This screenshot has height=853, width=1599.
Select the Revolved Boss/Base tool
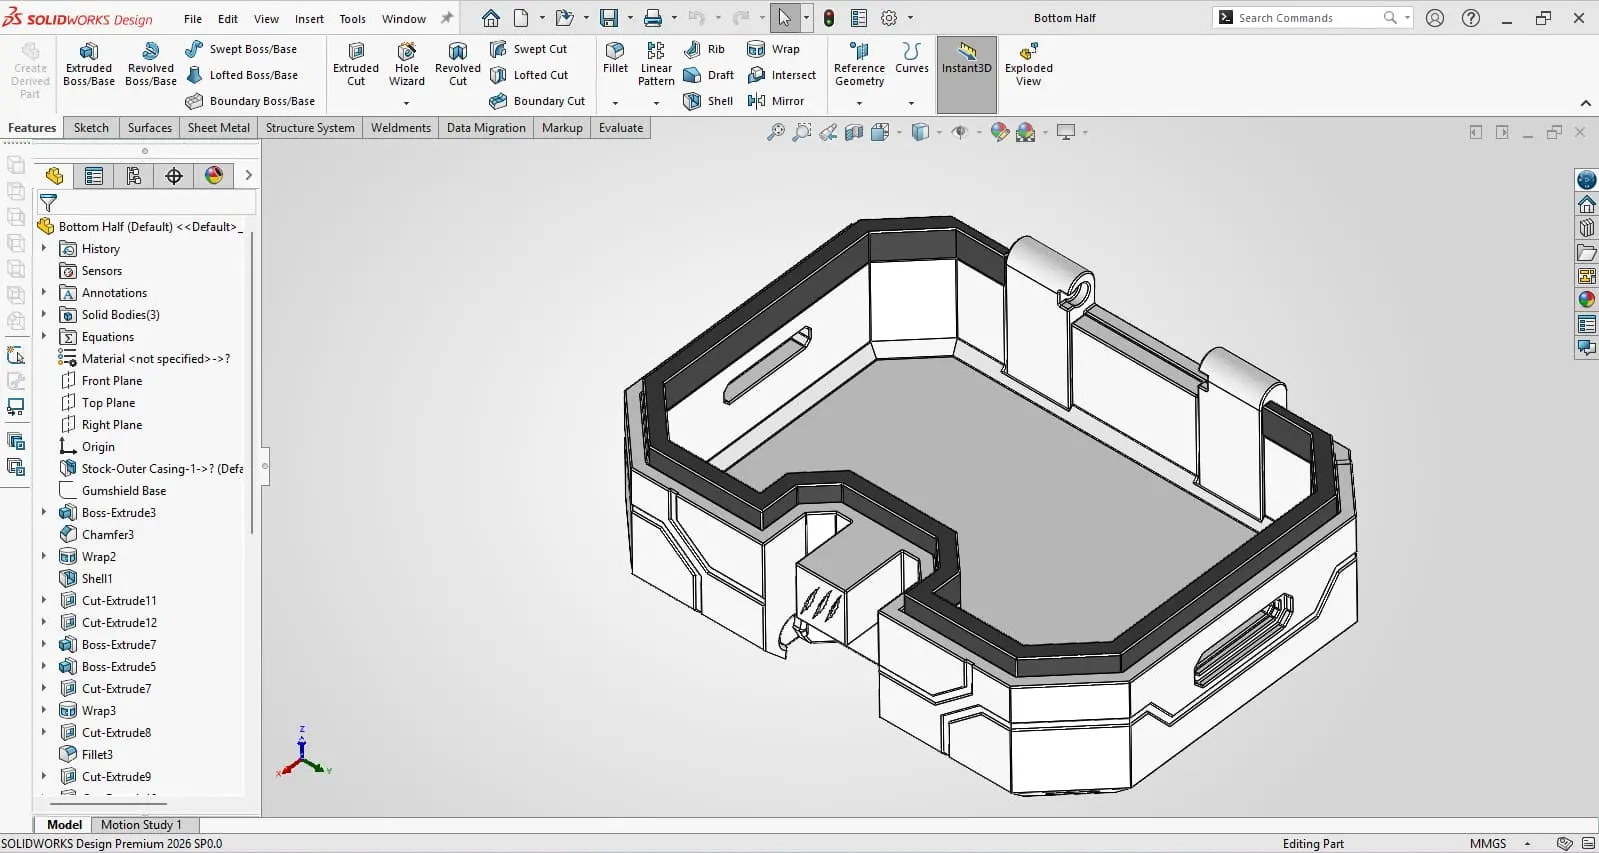[x=151, y=65]
